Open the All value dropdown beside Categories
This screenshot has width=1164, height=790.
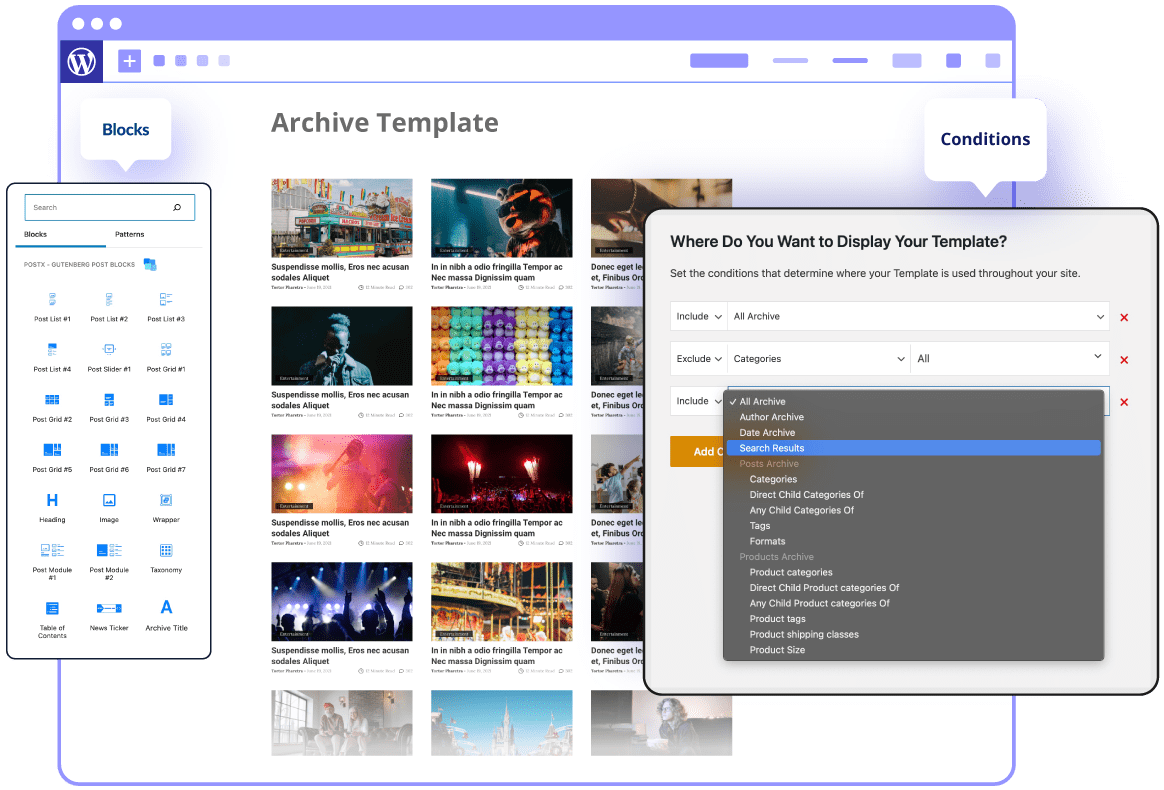tap(1010, 359)
